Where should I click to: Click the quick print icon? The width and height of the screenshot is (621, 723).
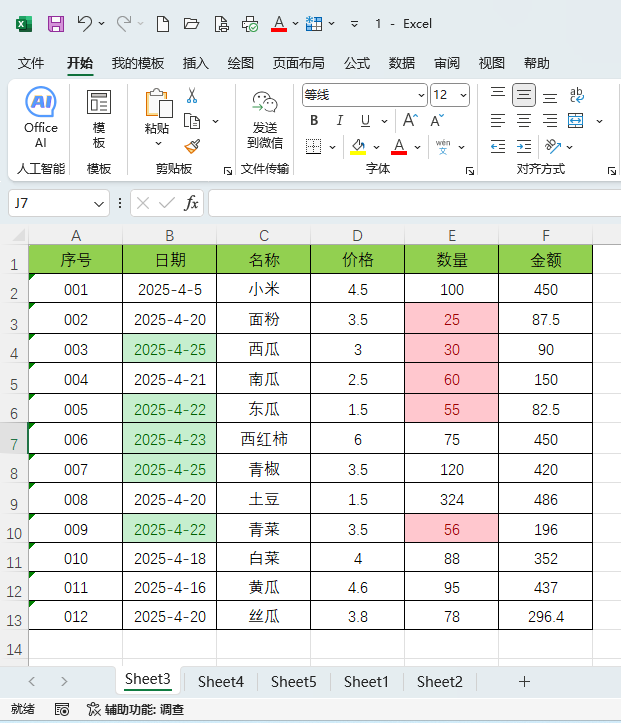tap(250, 24)
